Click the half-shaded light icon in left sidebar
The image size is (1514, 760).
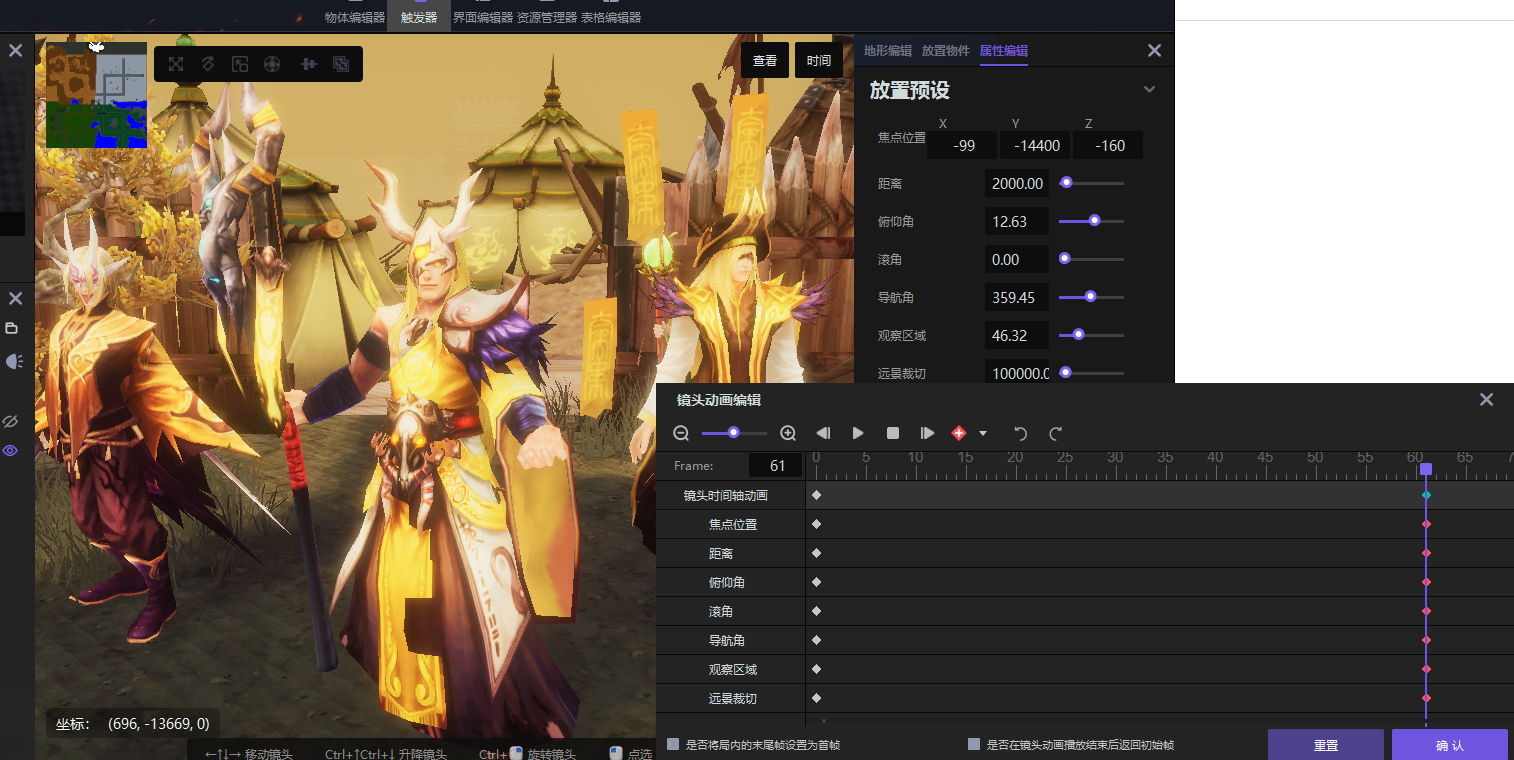13,361
